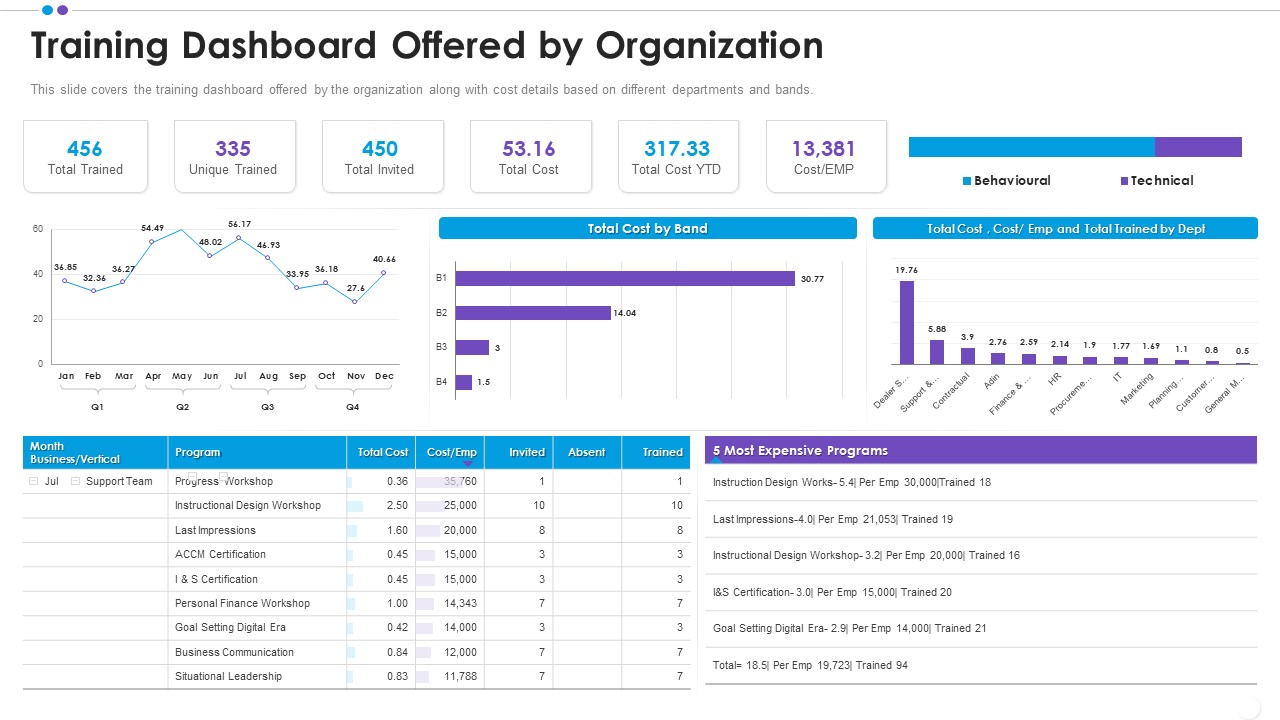Select the Last Impressions program cell

[x=257, y=530]
